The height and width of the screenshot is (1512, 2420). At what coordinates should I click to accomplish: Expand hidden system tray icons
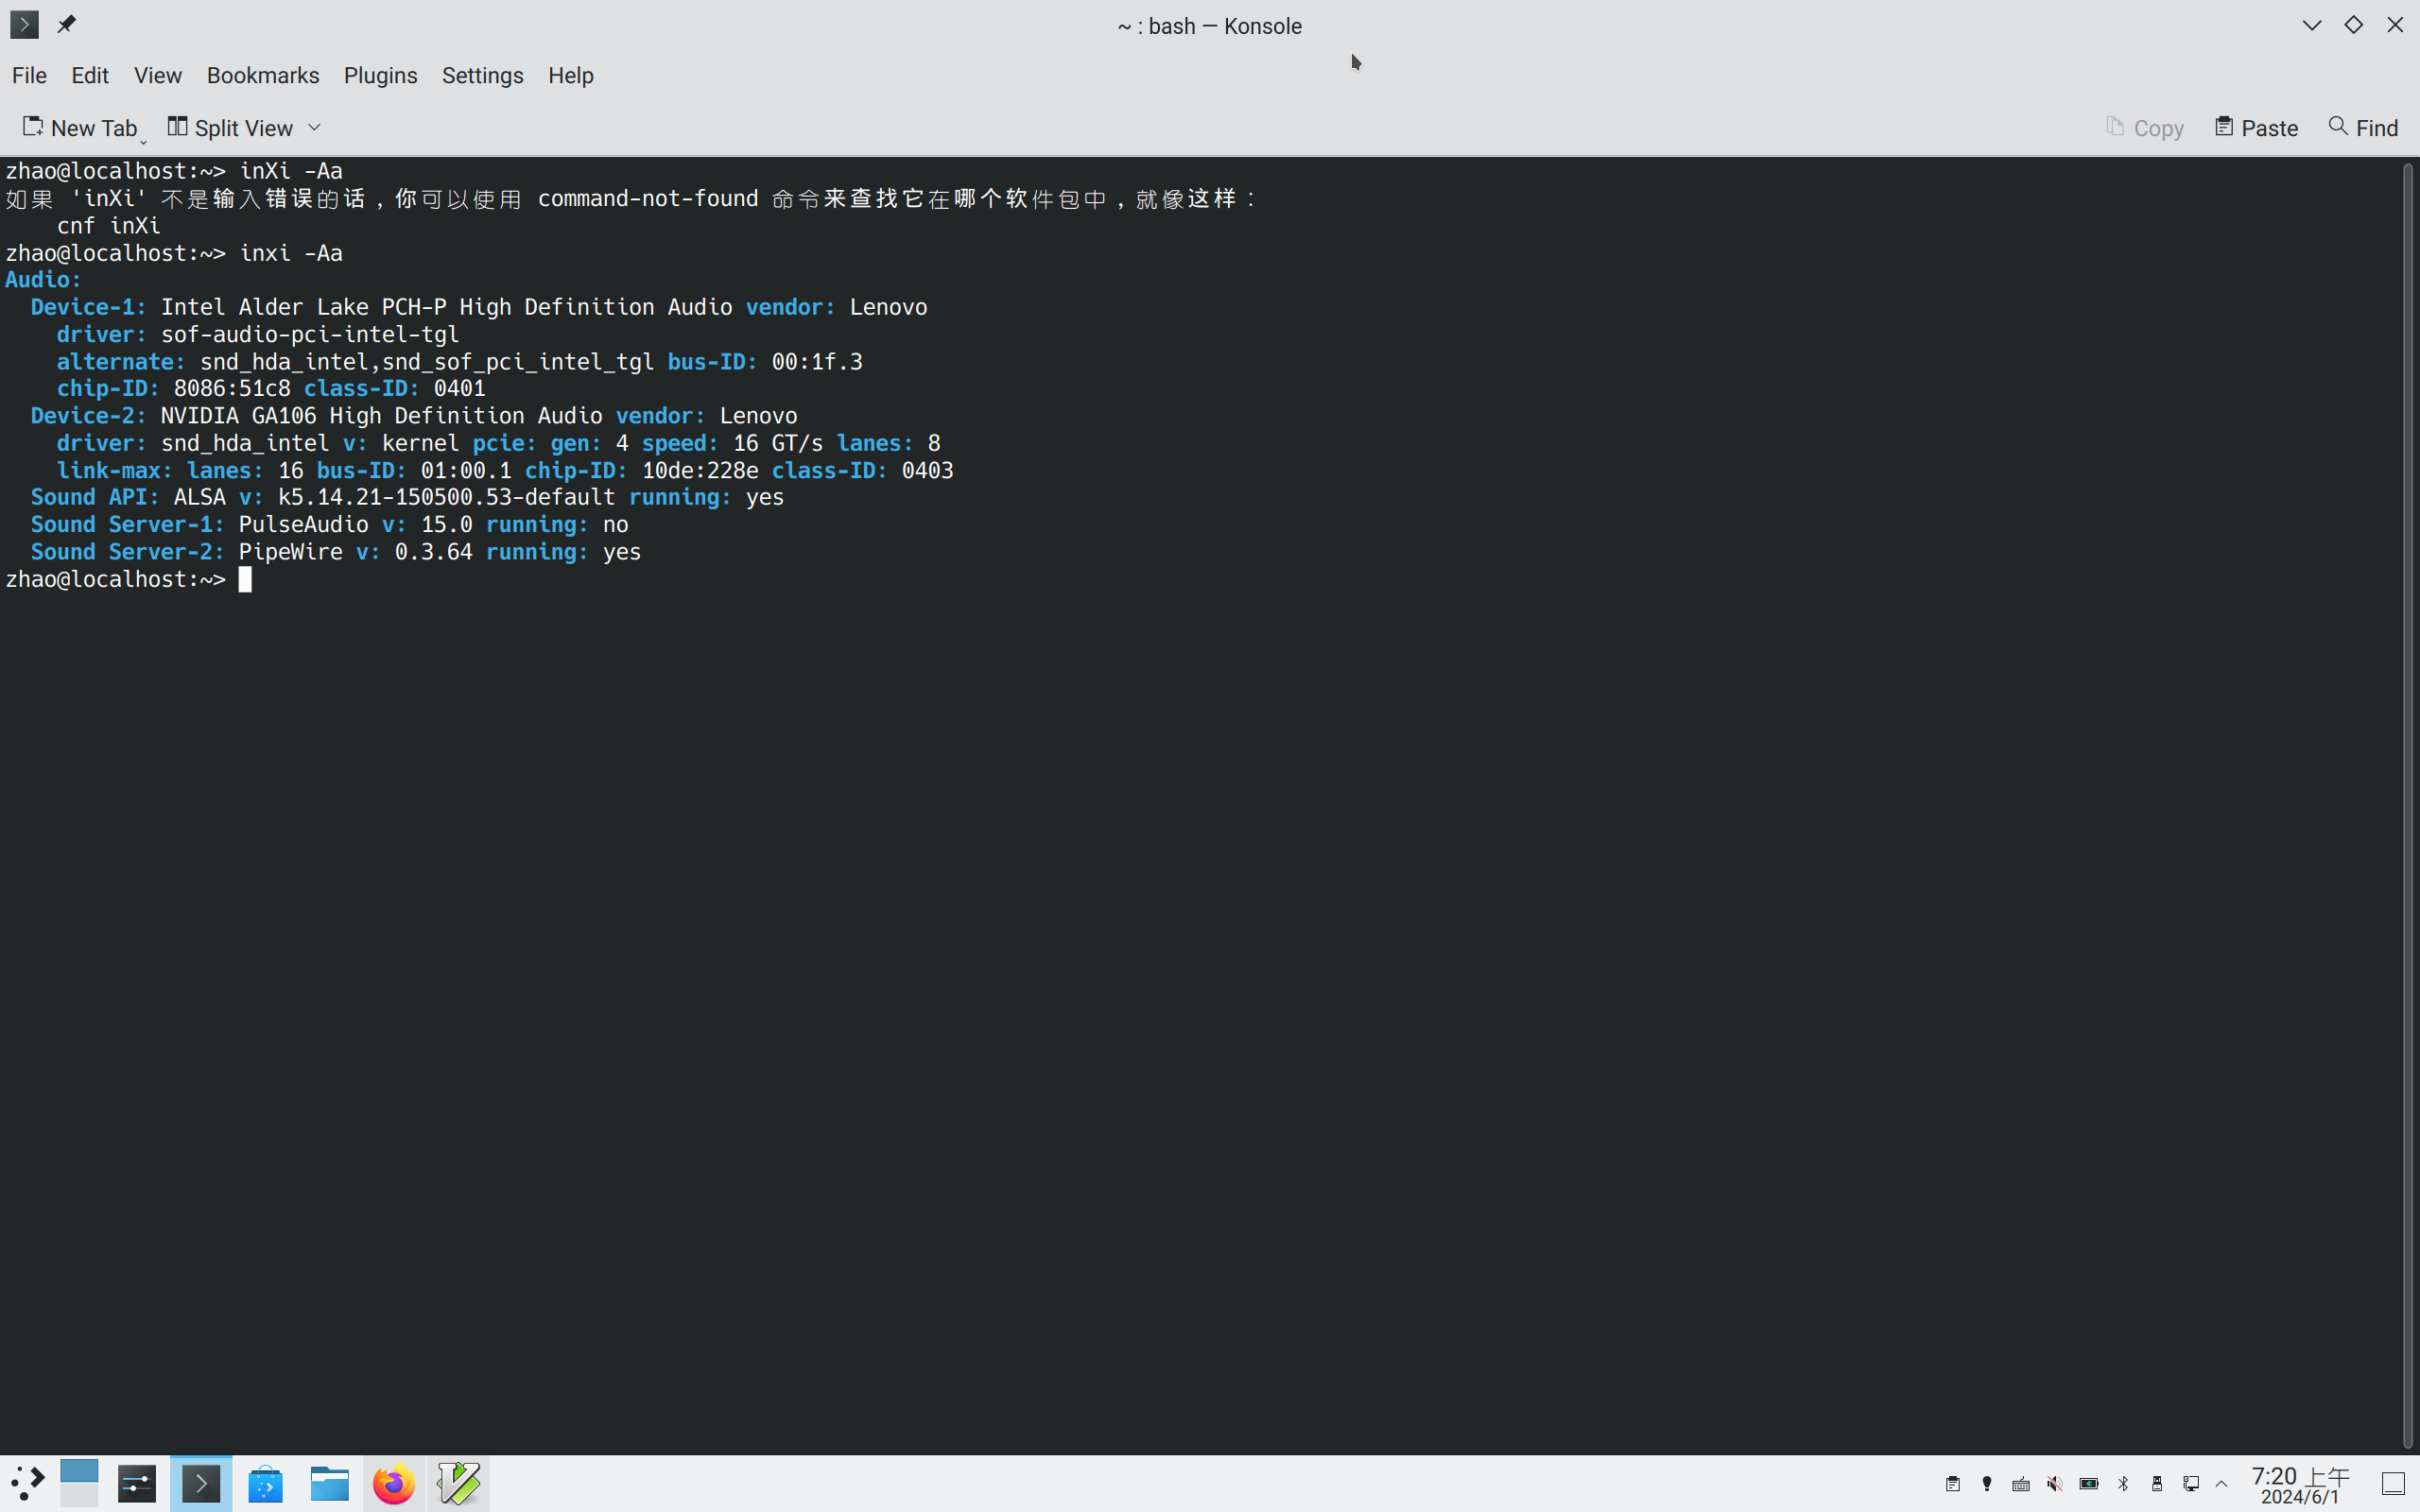[2222, 1484]
